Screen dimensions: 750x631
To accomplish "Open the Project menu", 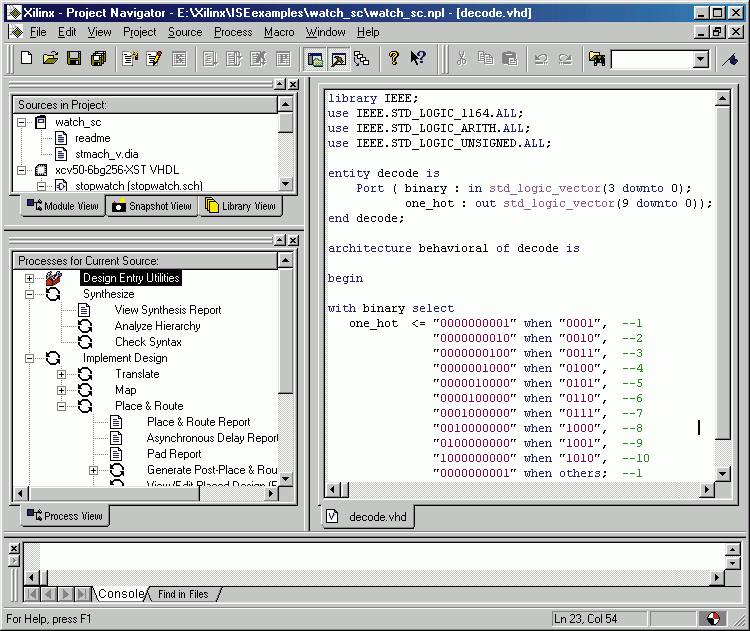I will [140, 32].
